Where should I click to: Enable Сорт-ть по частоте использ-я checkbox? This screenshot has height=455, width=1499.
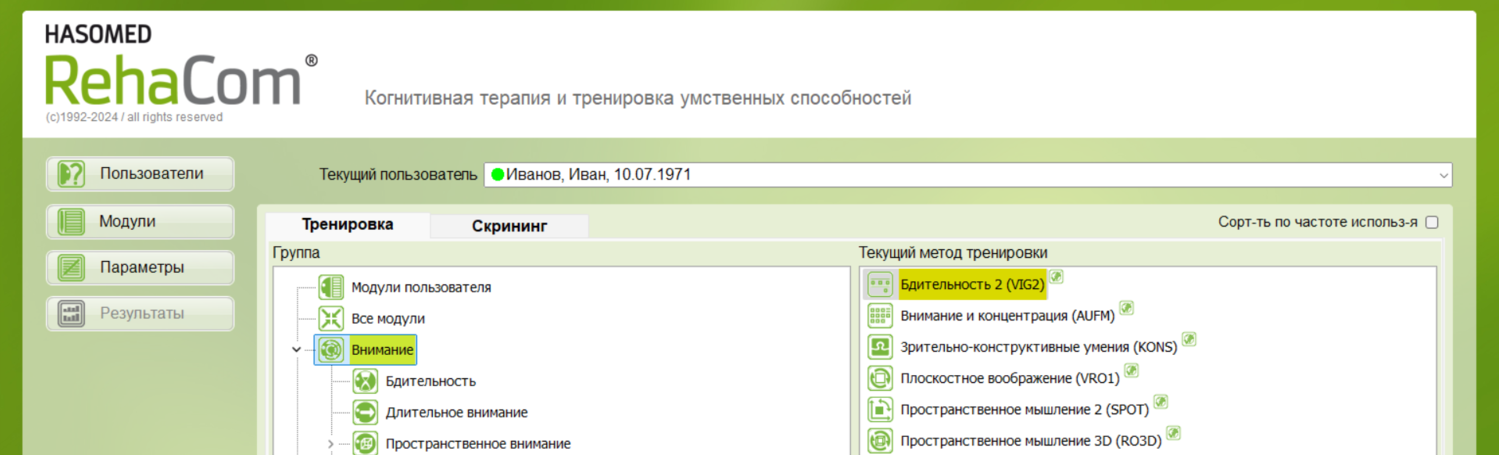click(1431, 222)
